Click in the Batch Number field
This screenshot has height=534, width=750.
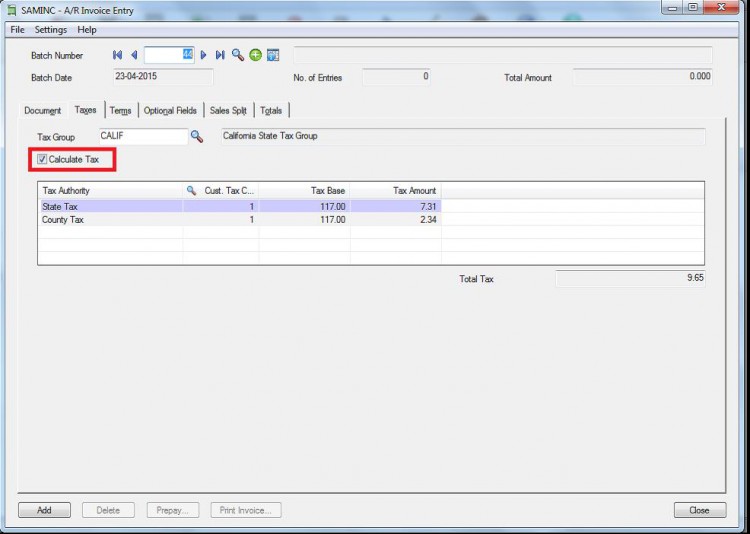[x=168, y=55]
